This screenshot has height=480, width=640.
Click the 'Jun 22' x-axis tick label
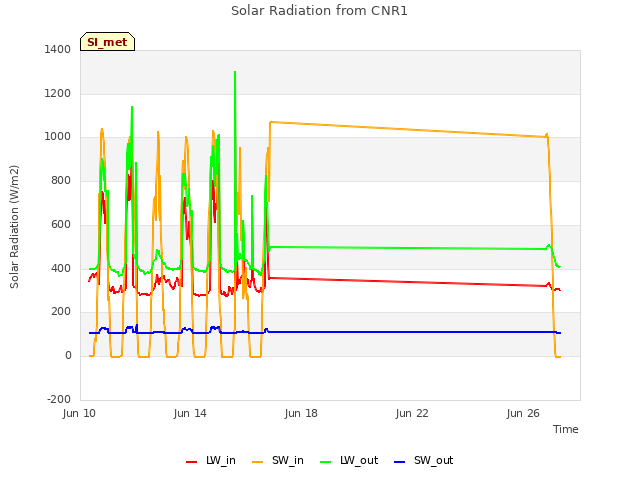click(x=412, y=413)
